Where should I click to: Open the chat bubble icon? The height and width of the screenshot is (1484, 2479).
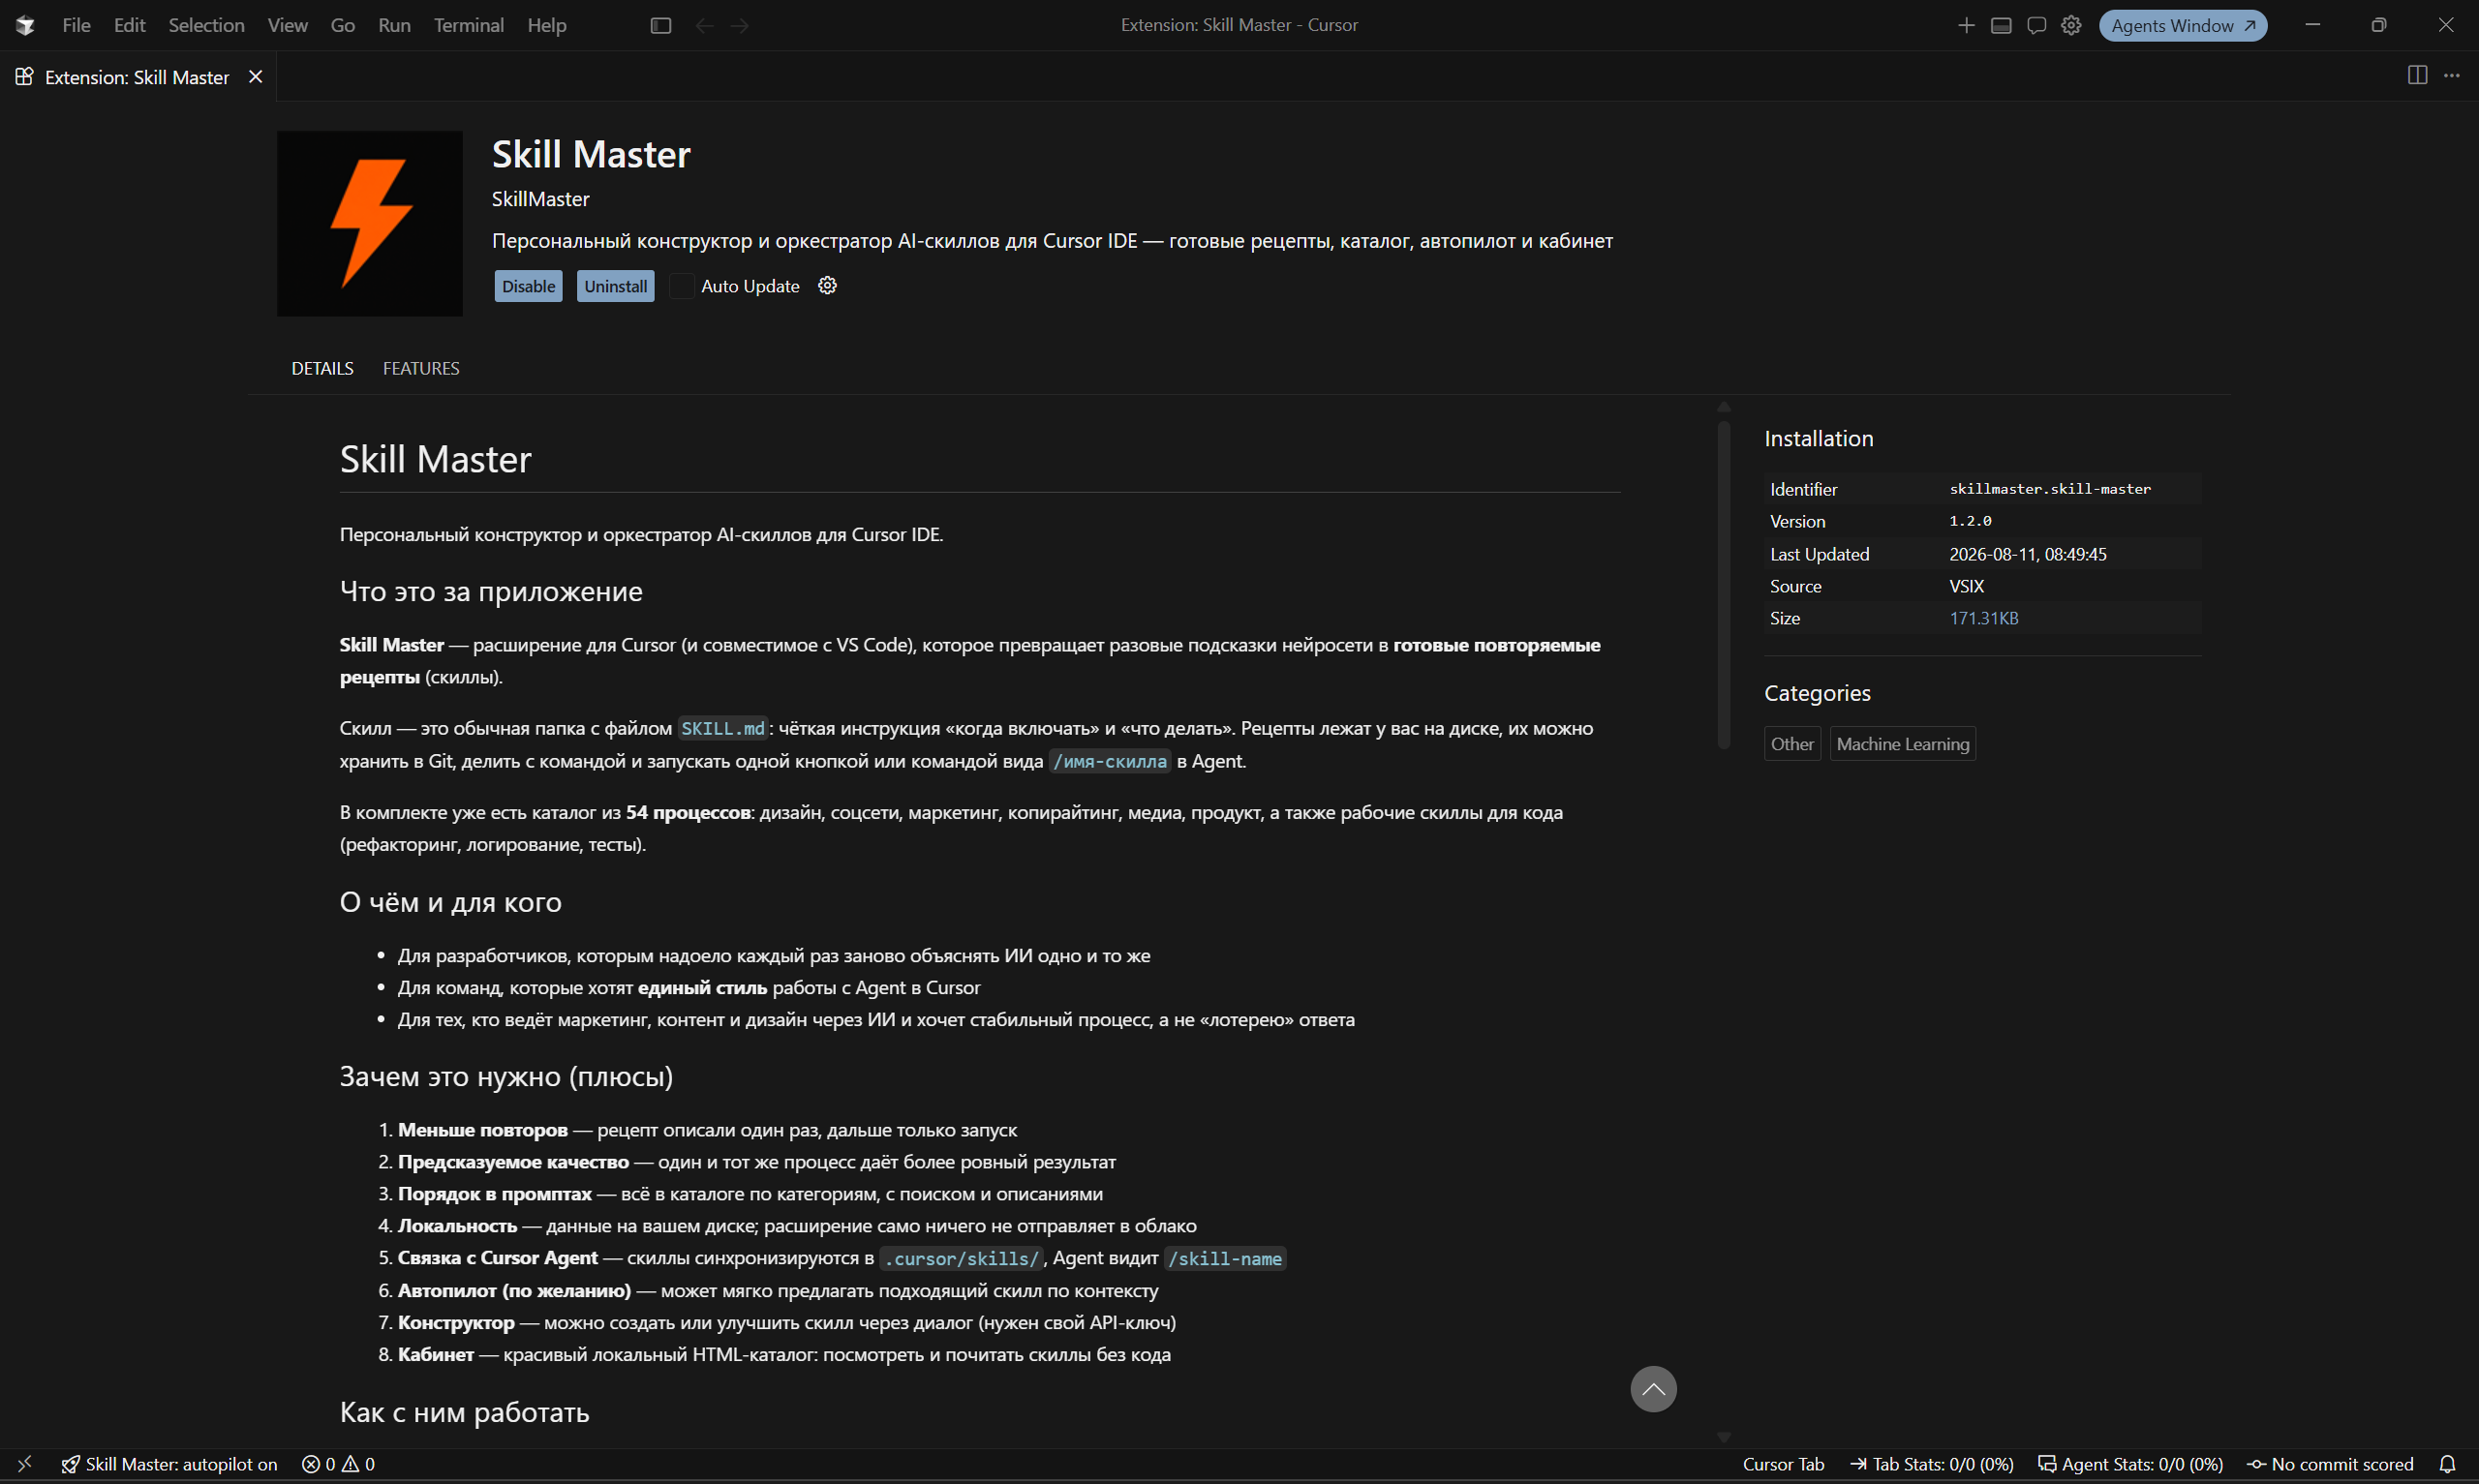[x=2036, y=25]
